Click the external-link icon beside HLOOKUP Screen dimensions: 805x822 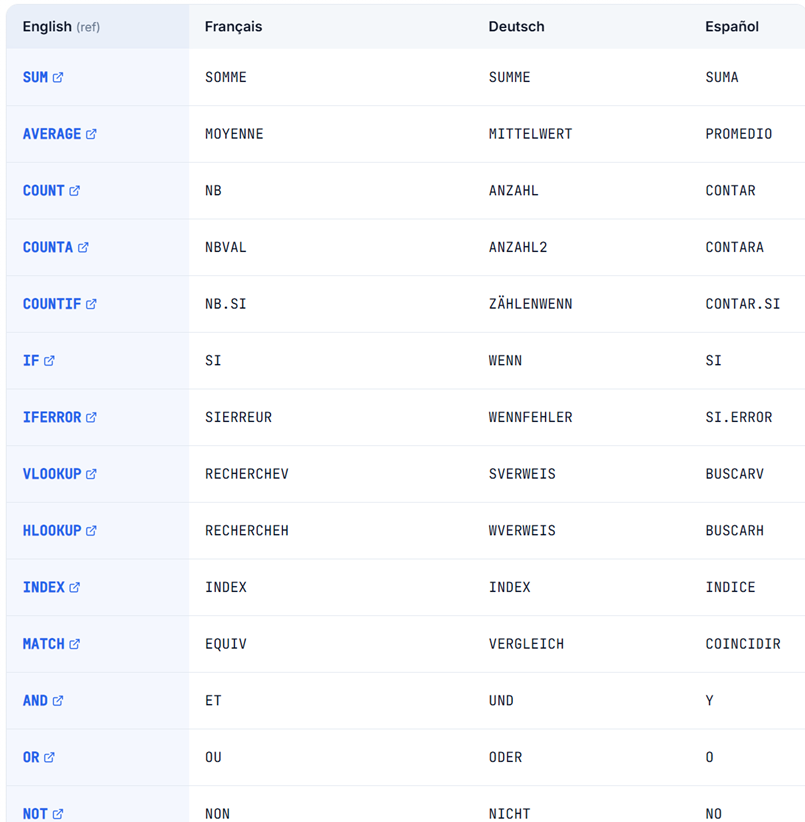91,531
